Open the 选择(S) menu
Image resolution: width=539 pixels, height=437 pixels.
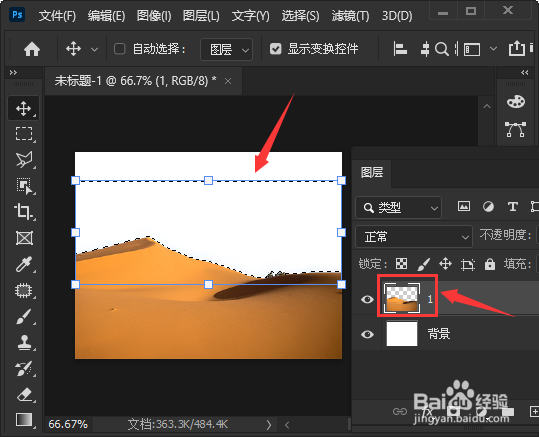(300, 15)
